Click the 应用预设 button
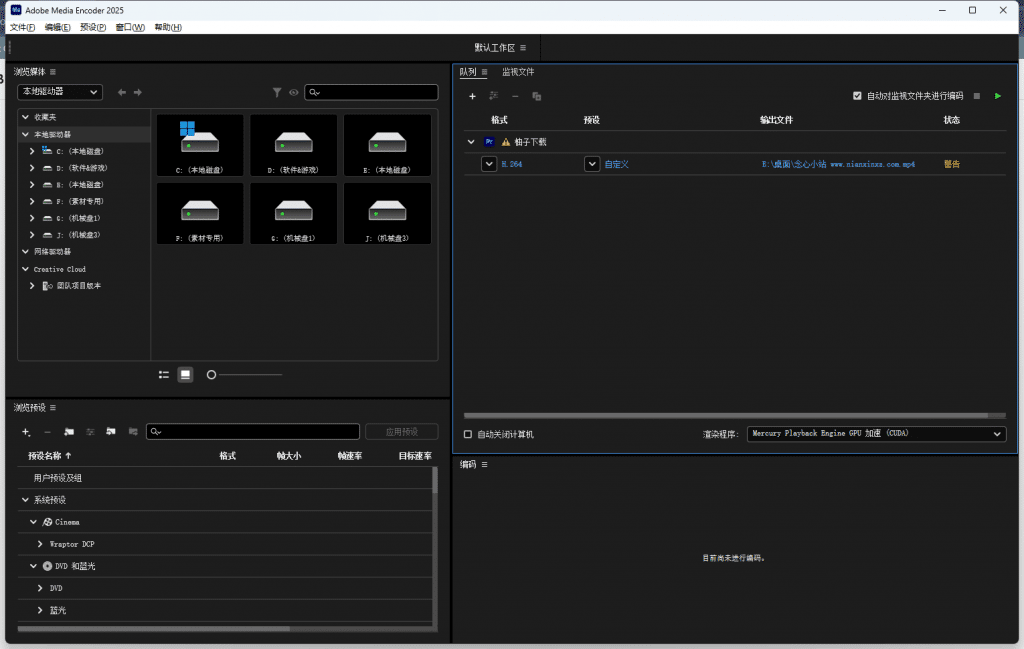 point(402,432)
